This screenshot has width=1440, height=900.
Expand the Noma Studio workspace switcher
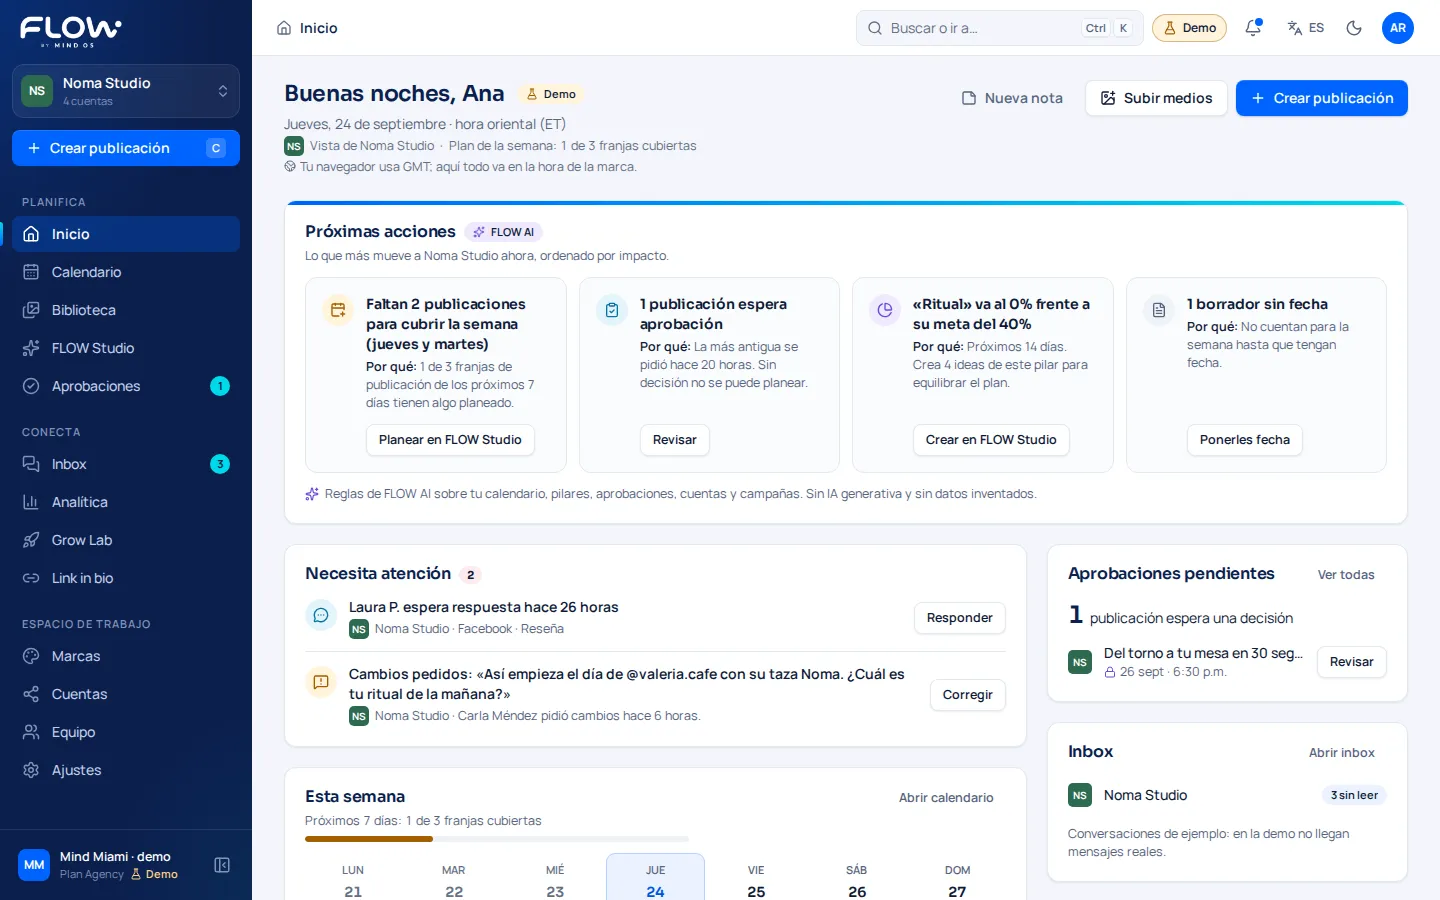126,91
